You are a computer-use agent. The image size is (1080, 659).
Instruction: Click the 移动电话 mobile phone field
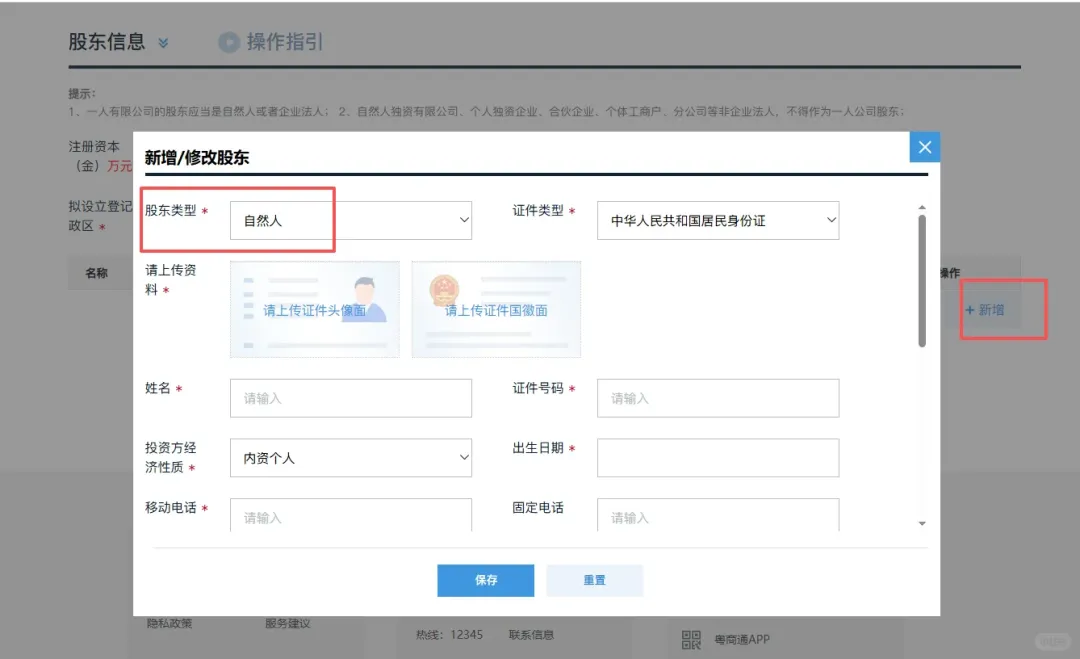click(350, 515)
